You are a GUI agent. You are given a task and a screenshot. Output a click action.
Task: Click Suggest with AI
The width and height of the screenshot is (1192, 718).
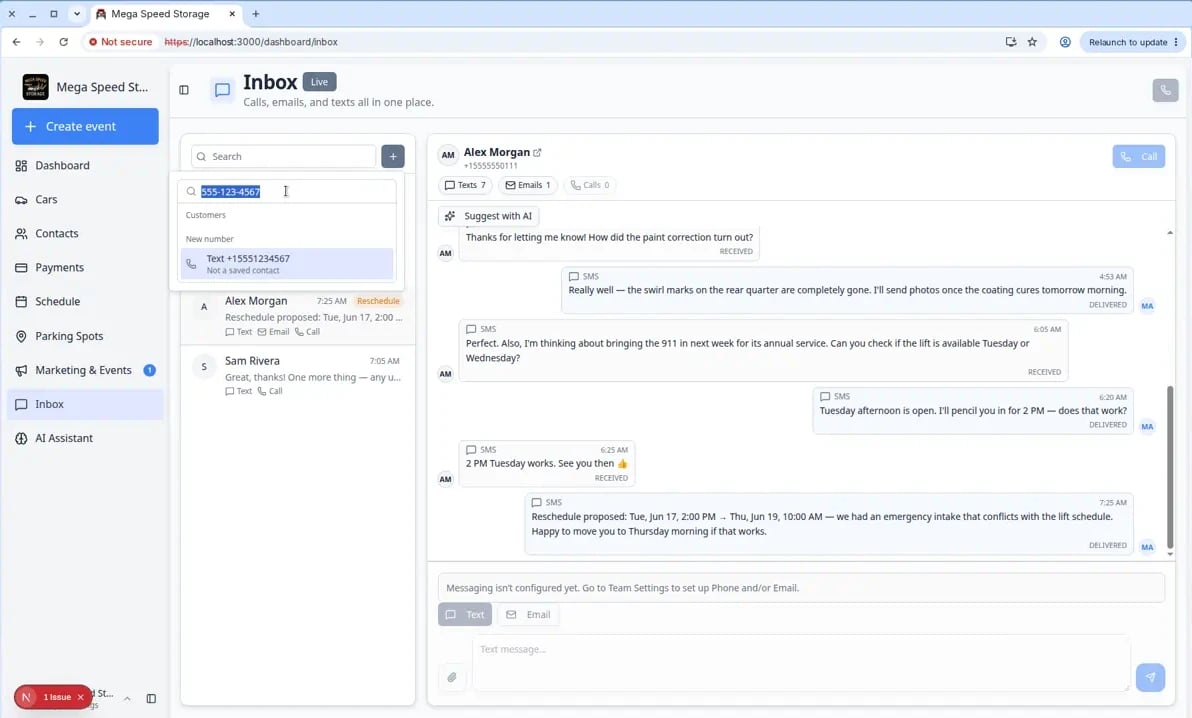pyautogui.click(x=489, y=216)
